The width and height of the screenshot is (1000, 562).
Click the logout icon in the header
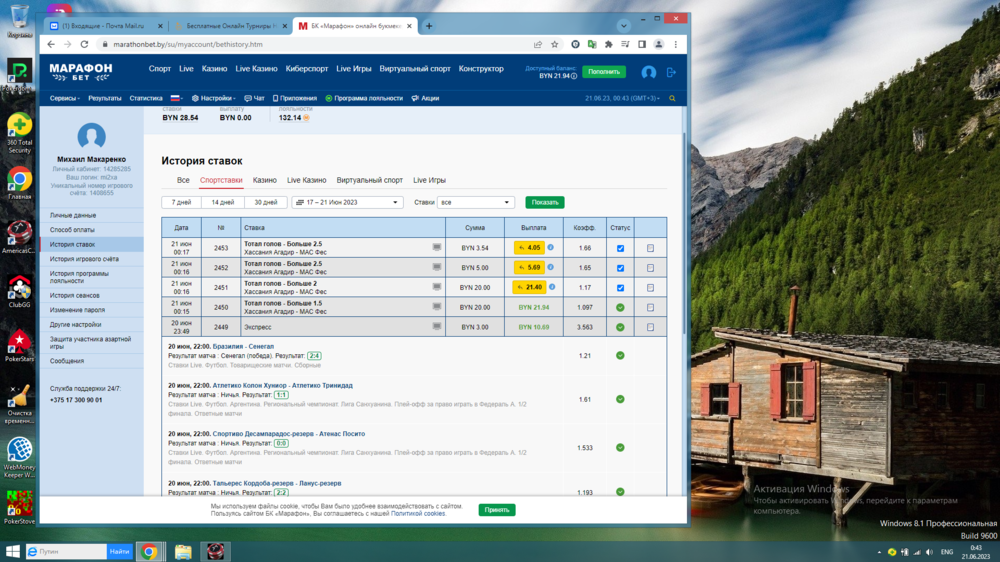click(671, 72)
